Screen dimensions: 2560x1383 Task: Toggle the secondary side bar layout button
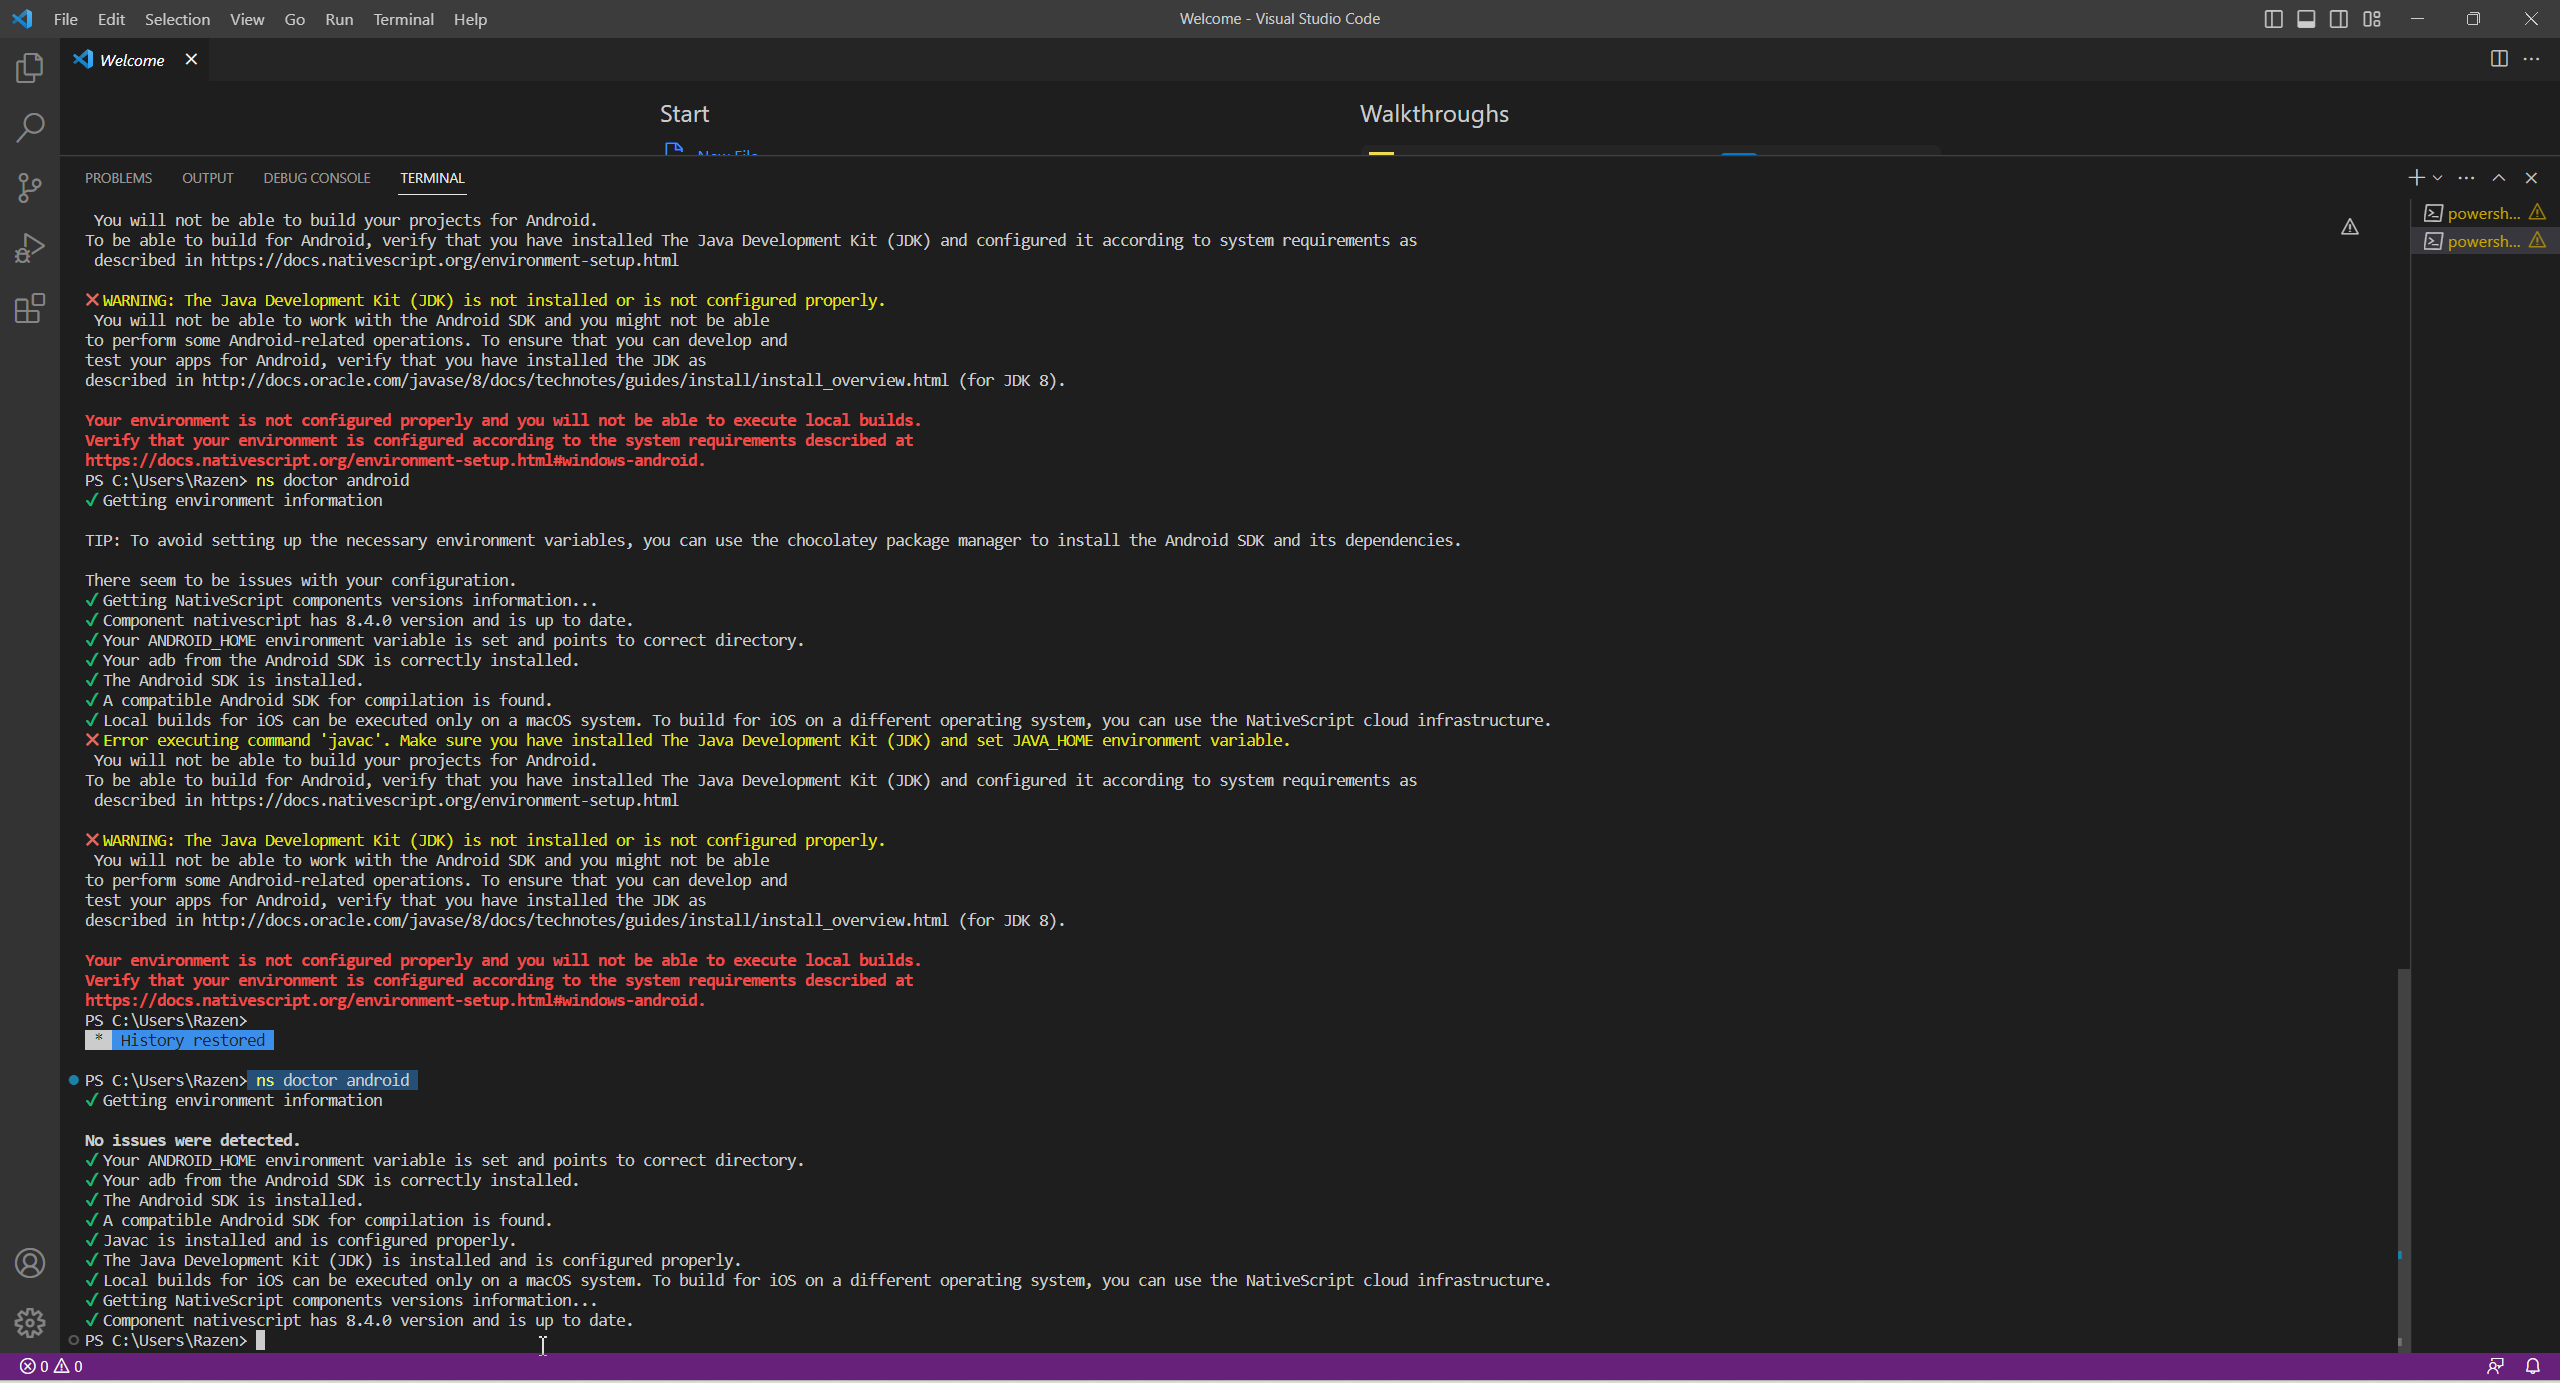click(2339, 19)
